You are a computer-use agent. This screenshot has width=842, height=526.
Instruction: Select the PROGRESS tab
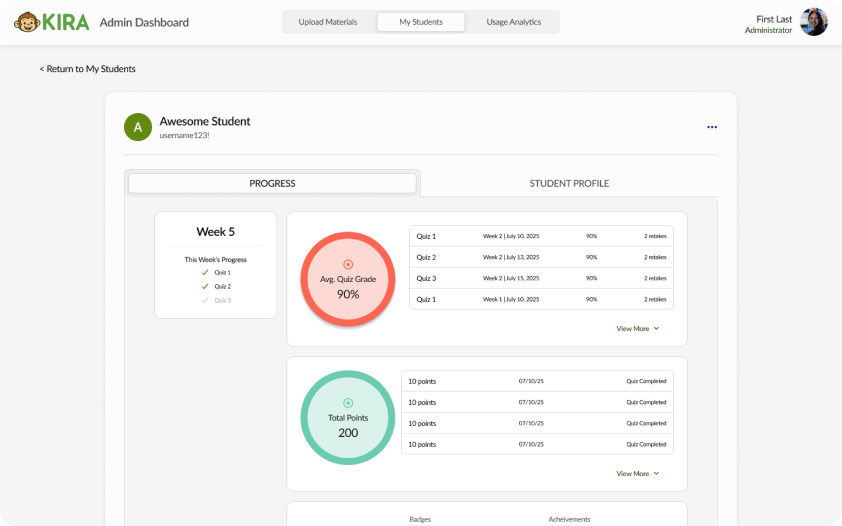272,183
